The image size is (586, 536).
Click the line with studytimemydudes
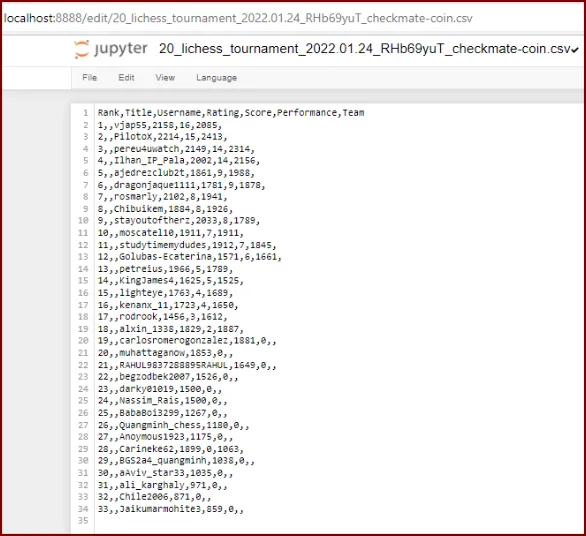(x=187, y=245)
